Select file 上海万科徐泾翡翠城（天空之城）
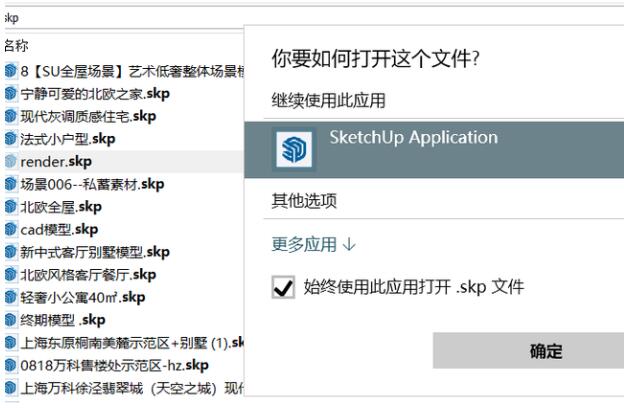 (132, 388)
